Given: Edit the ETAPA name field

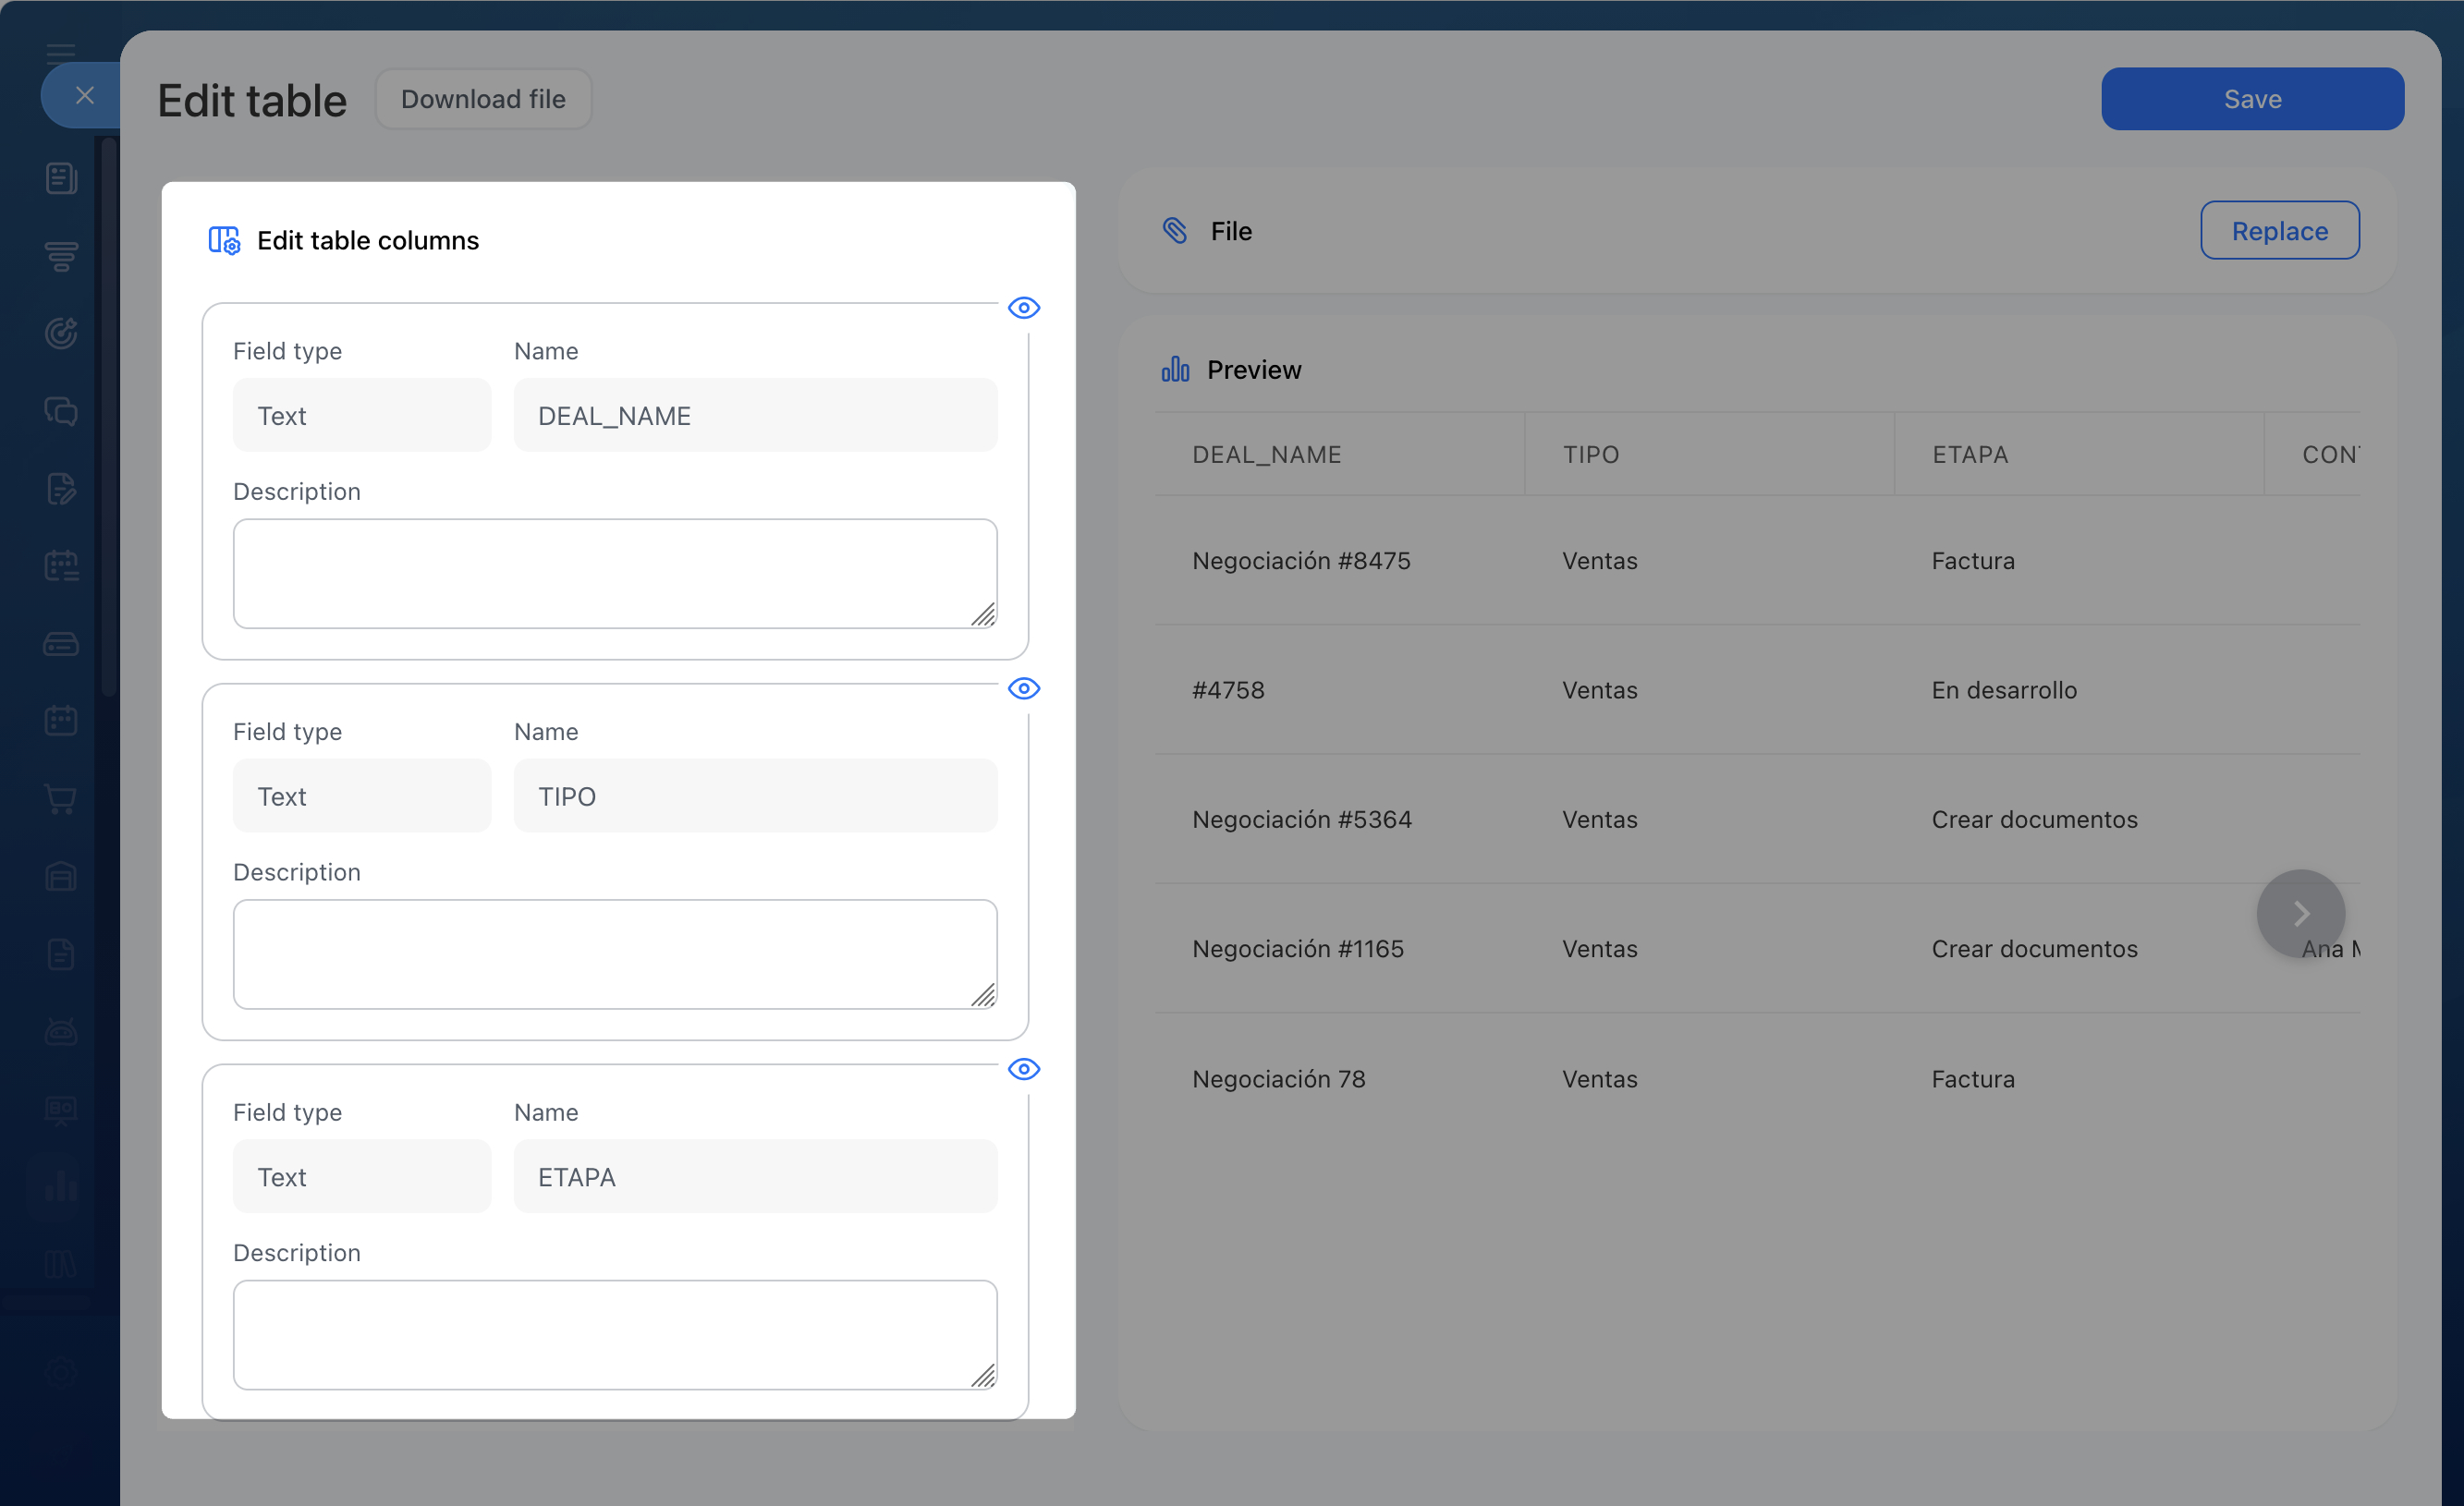Looking at the screenshot, I should coord(756,1176).
